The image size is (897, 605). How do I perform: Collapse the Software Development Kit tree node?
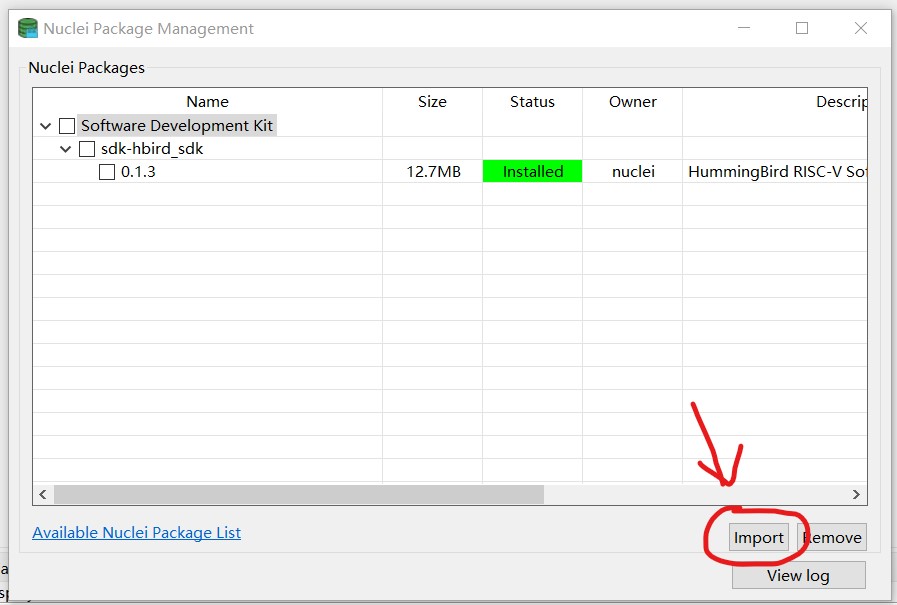click(45, 126)
